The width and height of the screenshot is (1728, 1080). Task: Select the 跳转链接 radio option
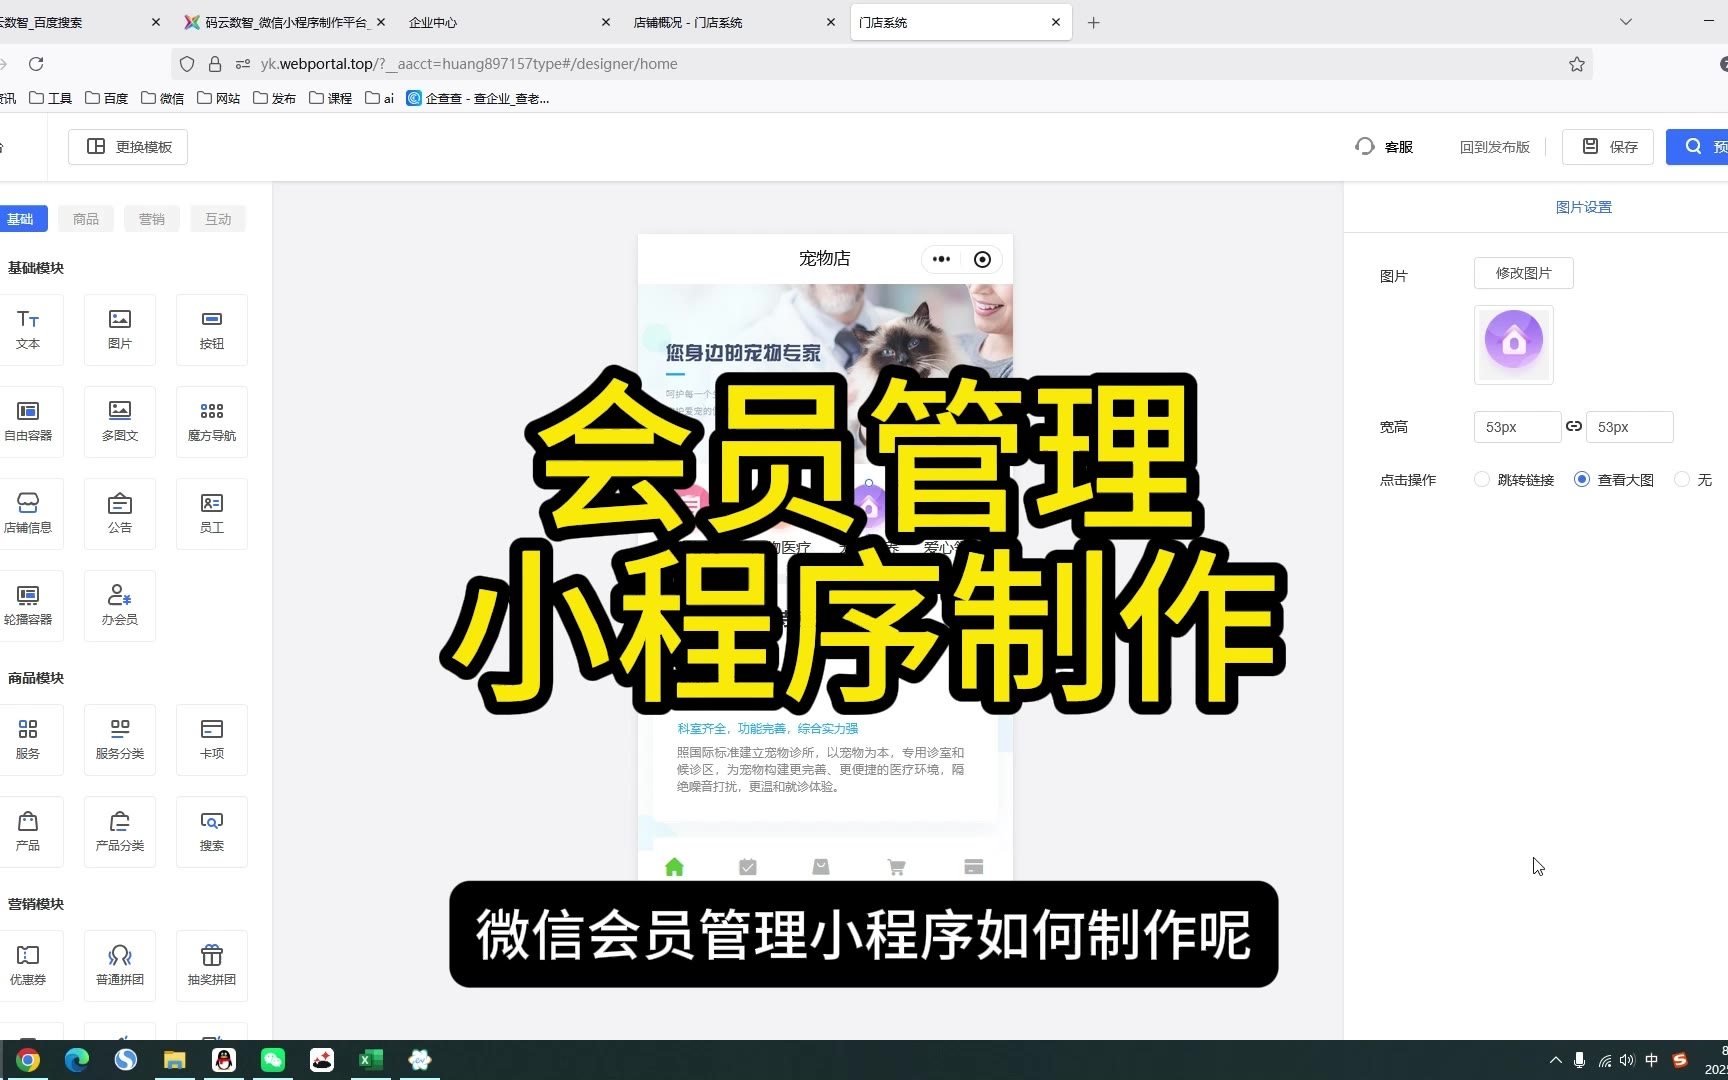(1482, 479)
